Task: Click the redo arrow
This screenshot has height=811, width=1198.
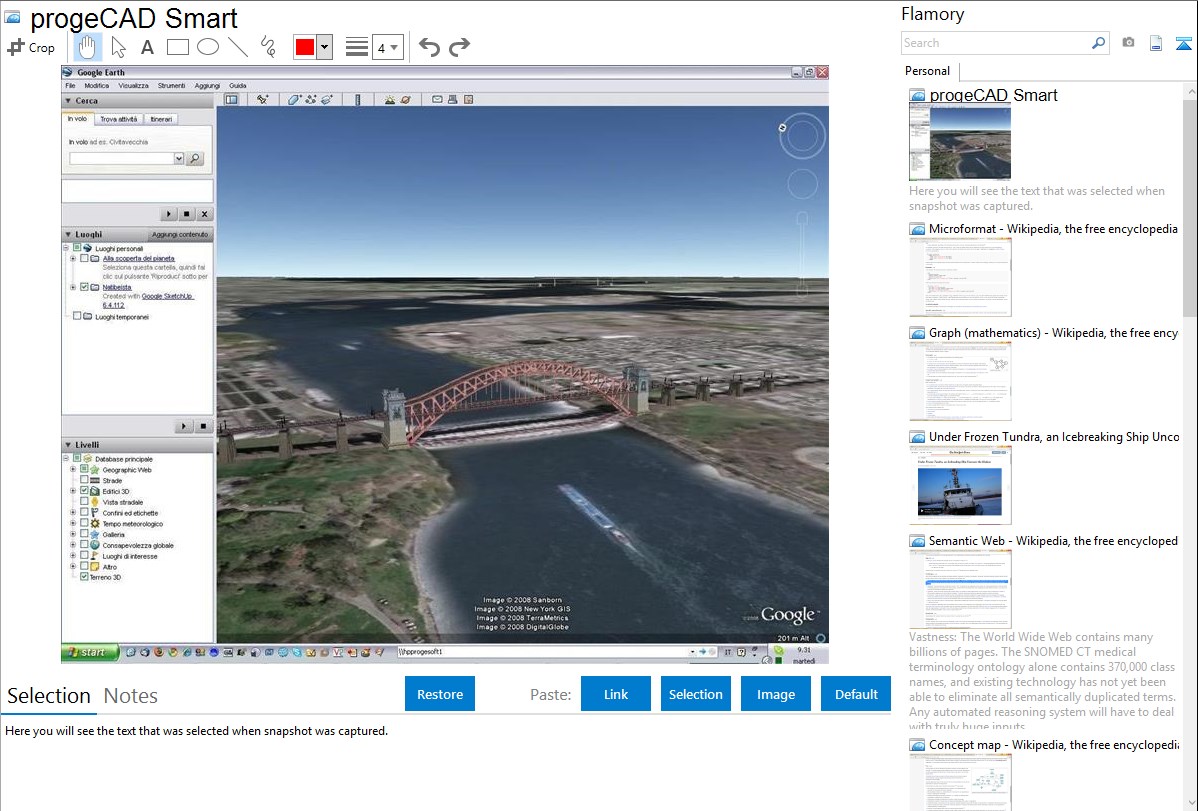Action: click(x=459, y=47)
